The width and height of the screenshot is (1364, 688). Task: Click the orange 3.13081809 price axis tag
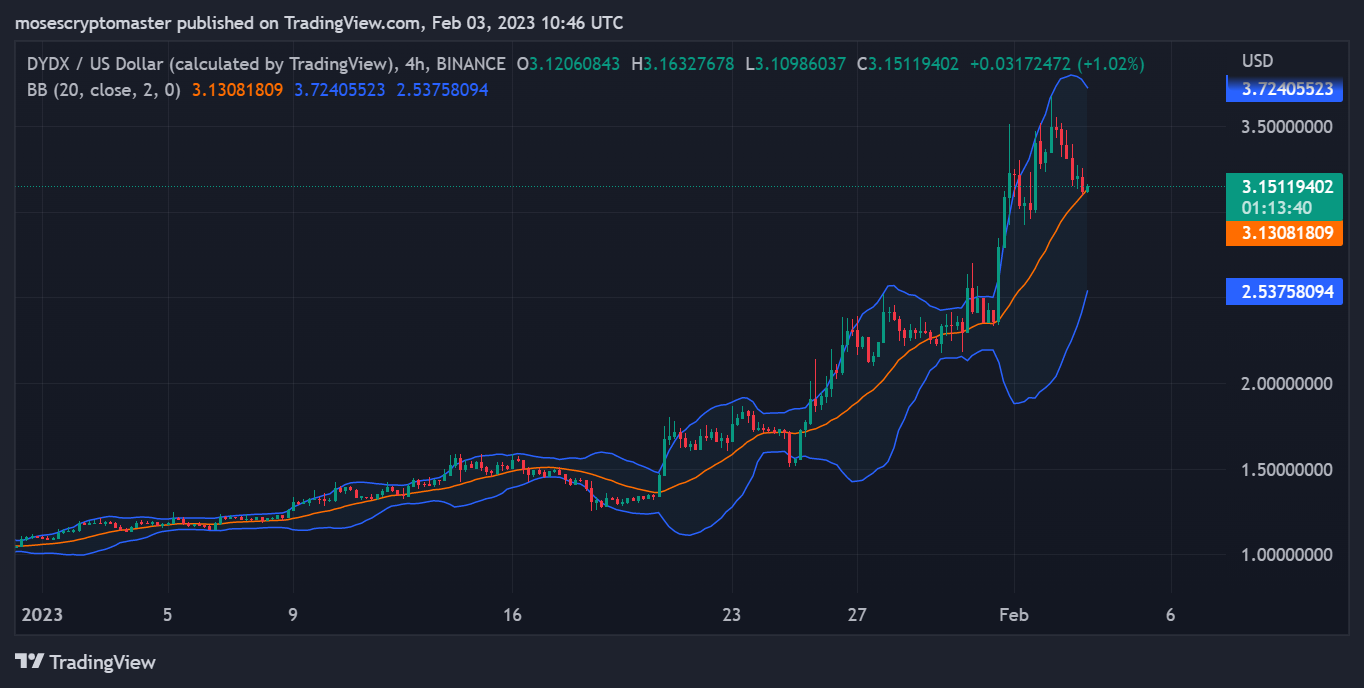click(1284, 233)
